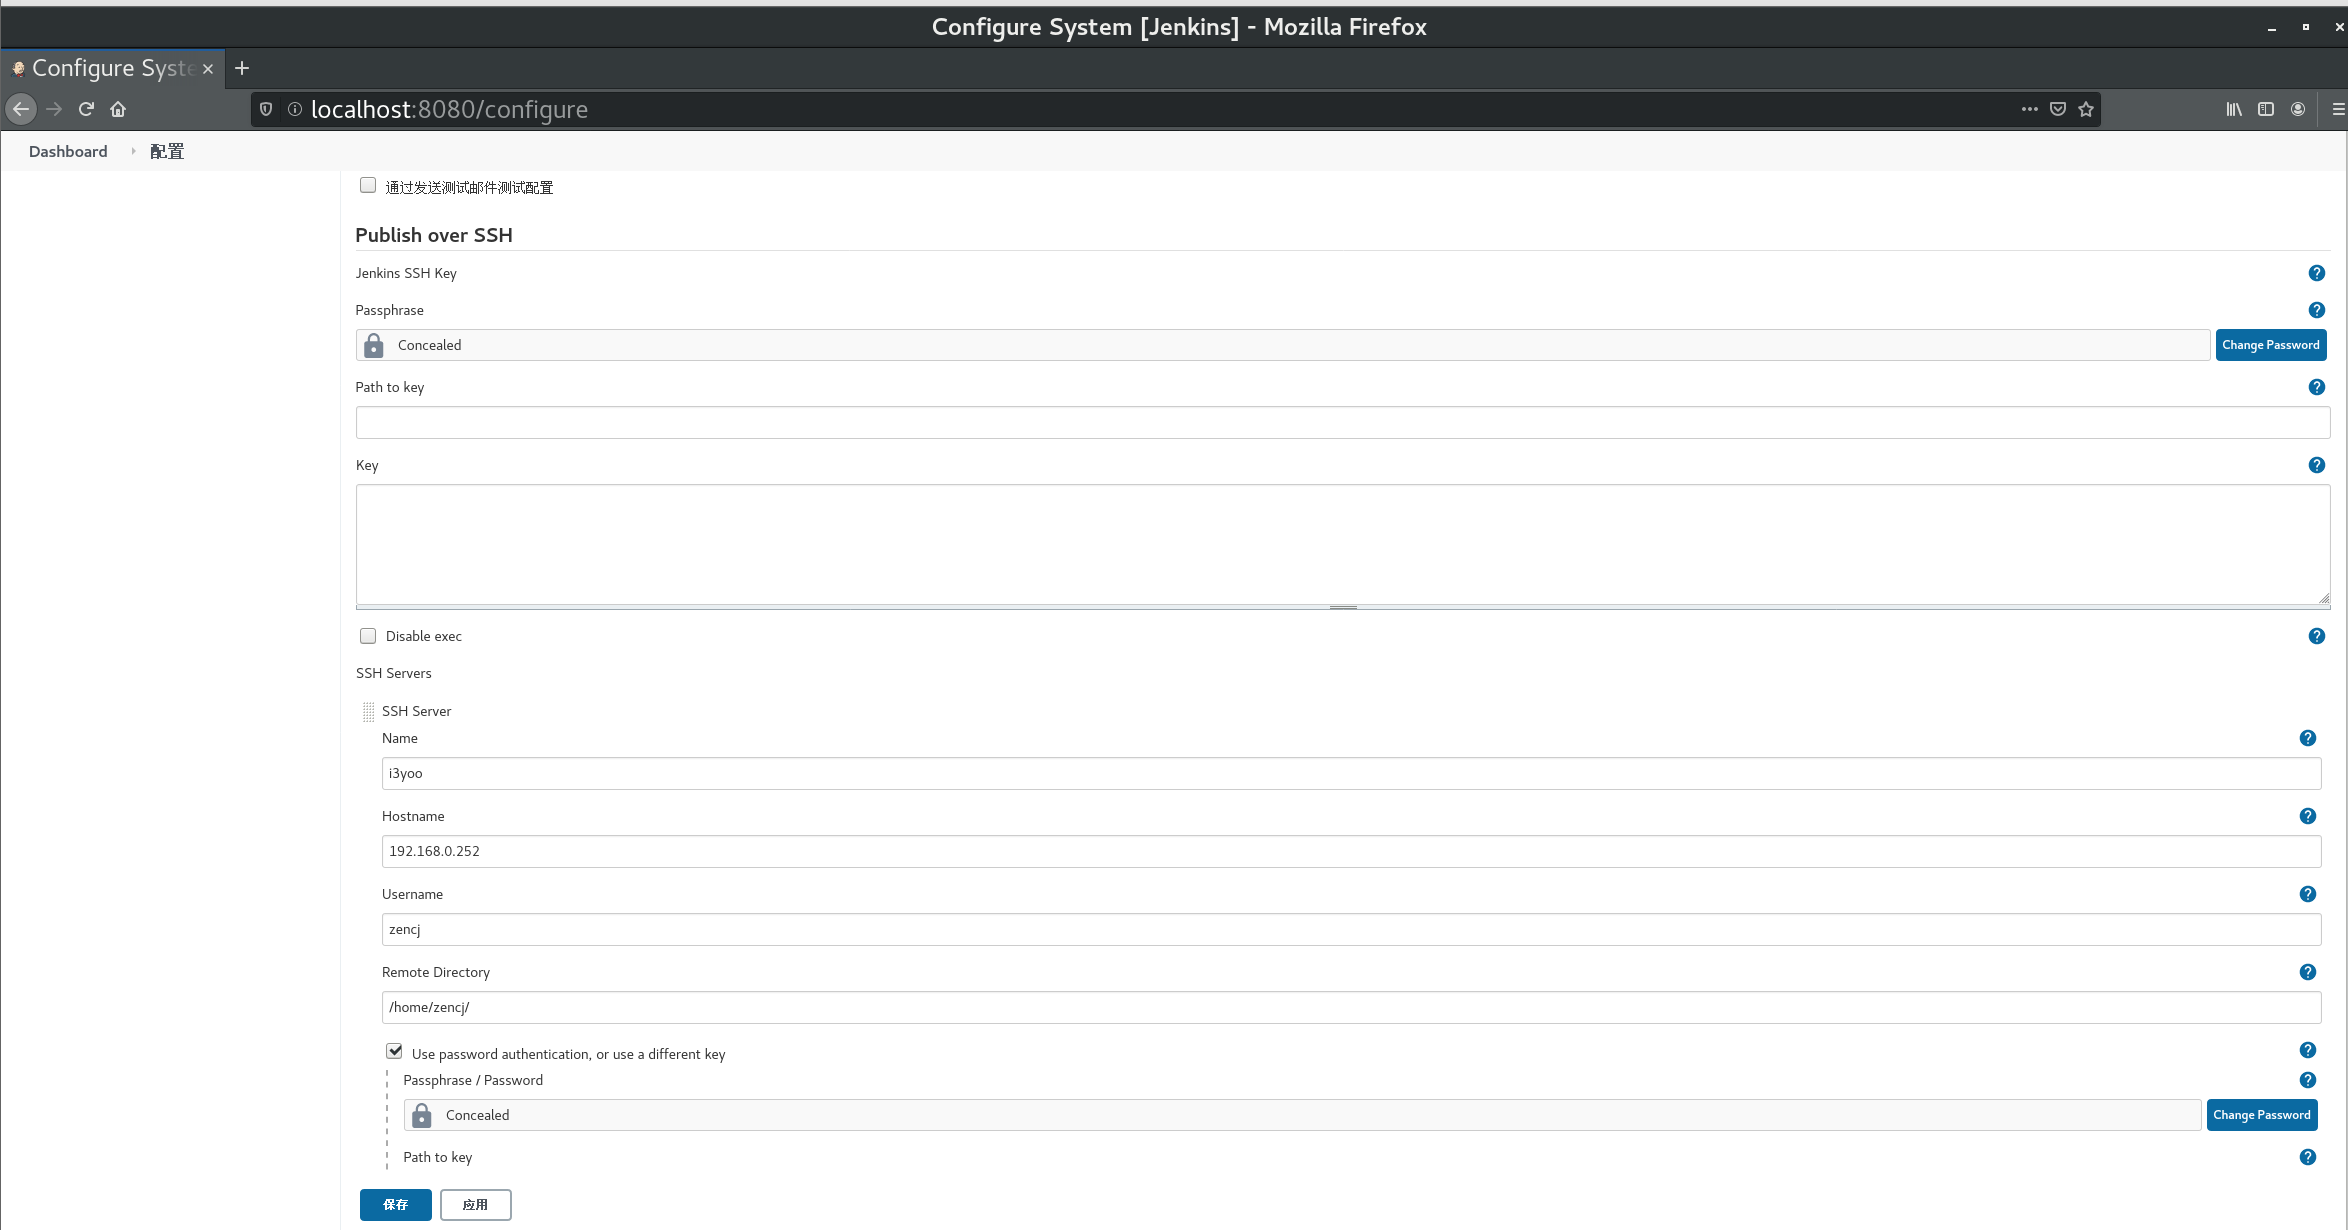Screen dimensions: 2348x1230
Task: Open the Firefox home page icon
Action: click(x=118, y=109)
